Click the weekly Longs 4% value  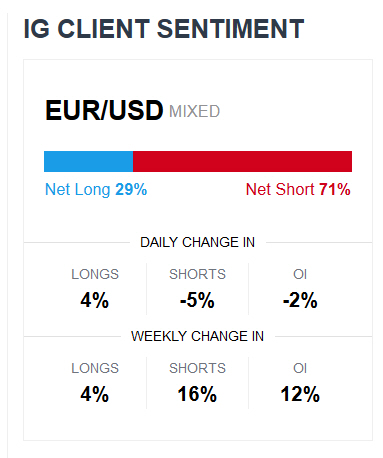(95, 394)
